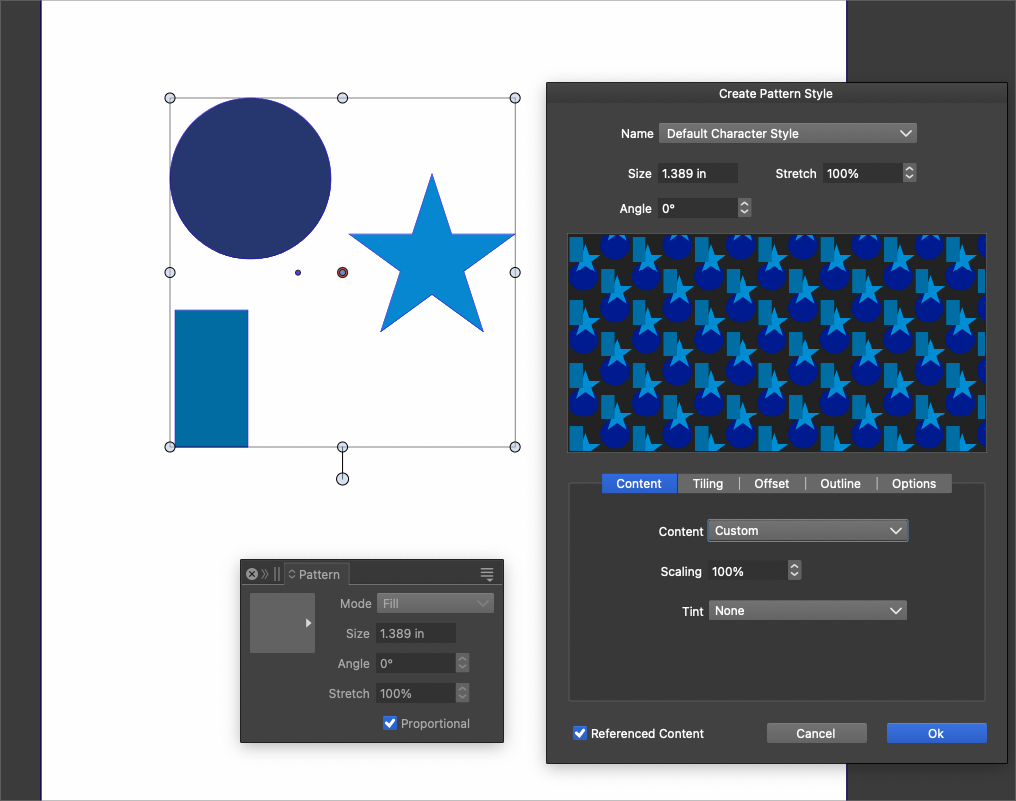
Task: Switch to the Tiling tab
Action: point(707,484)
